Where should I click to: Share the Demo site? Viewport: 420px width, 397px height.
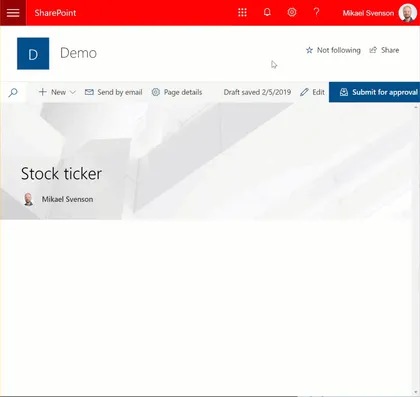point(384,50)
